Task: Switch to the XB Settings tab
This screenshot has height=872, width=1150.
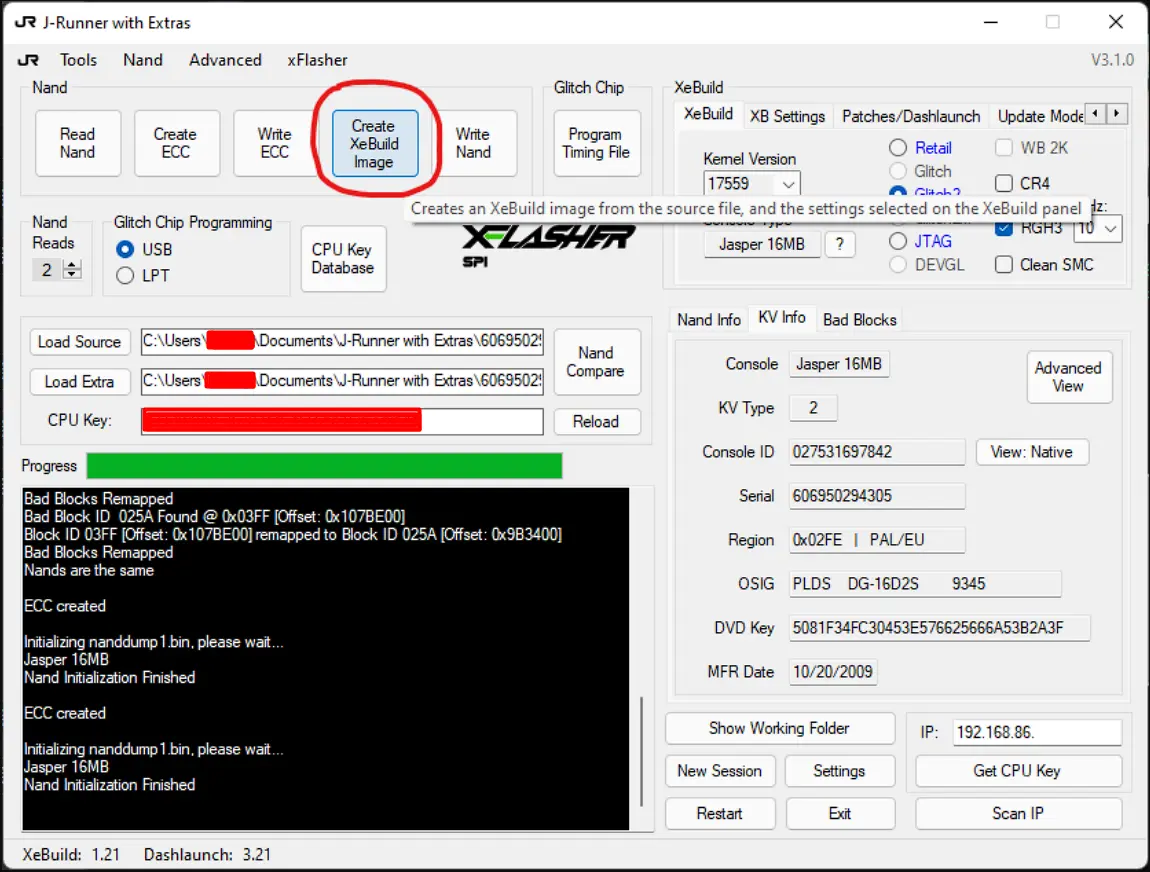Action: point(788,116)
